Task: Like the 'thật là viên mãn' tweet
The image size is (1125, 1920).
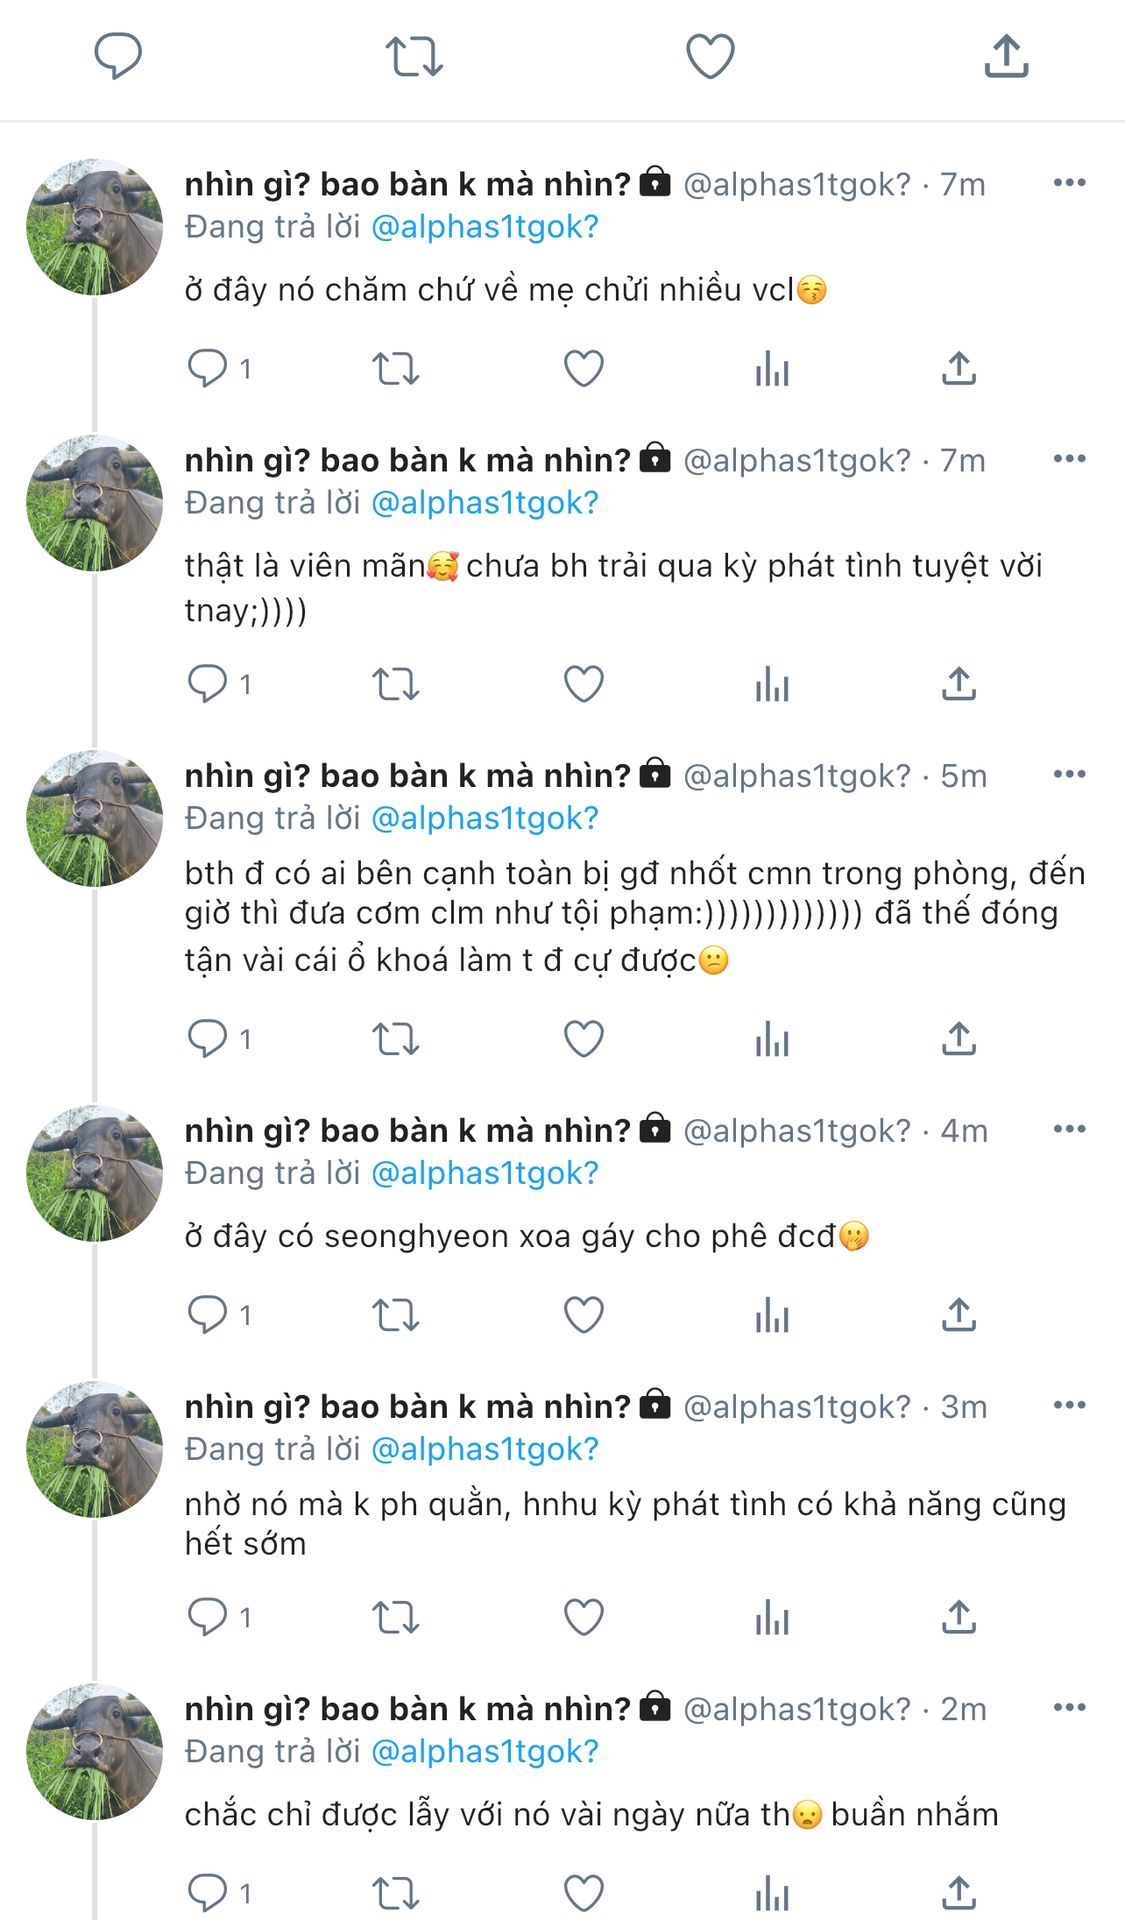Action: point(584,685)
